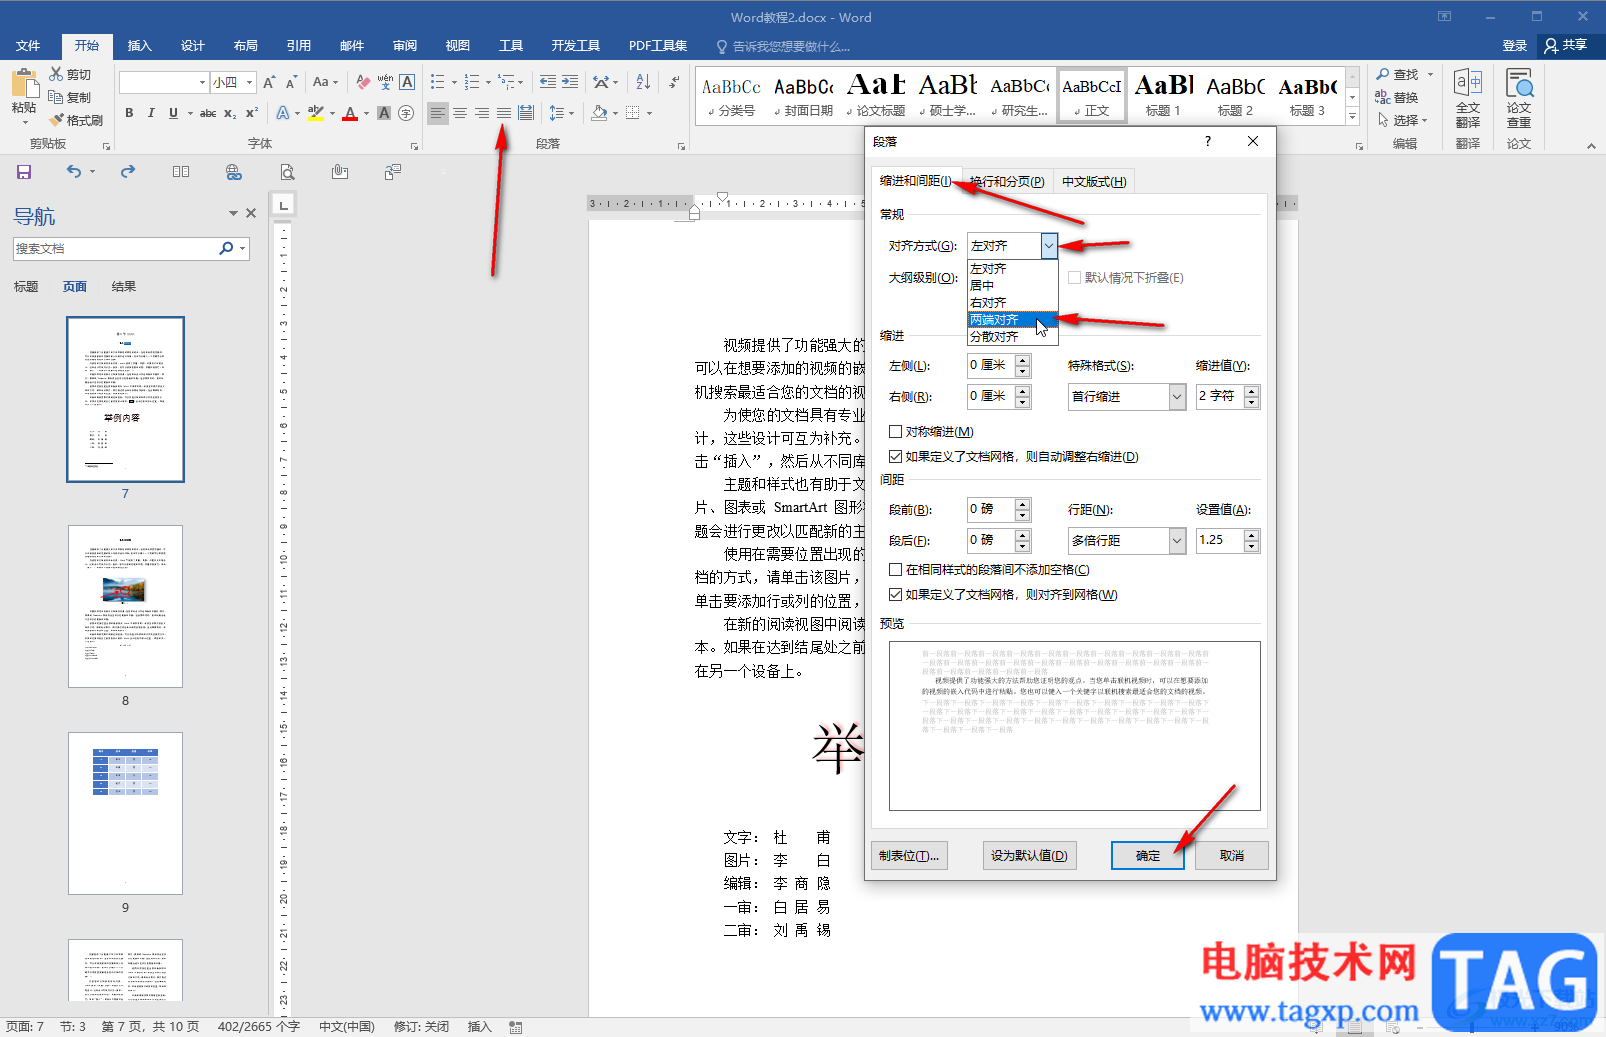This screenshot has width=1606, height=1037.
Task: Switch navigation pane to 标题 tab
Action: tap(26, 287)
